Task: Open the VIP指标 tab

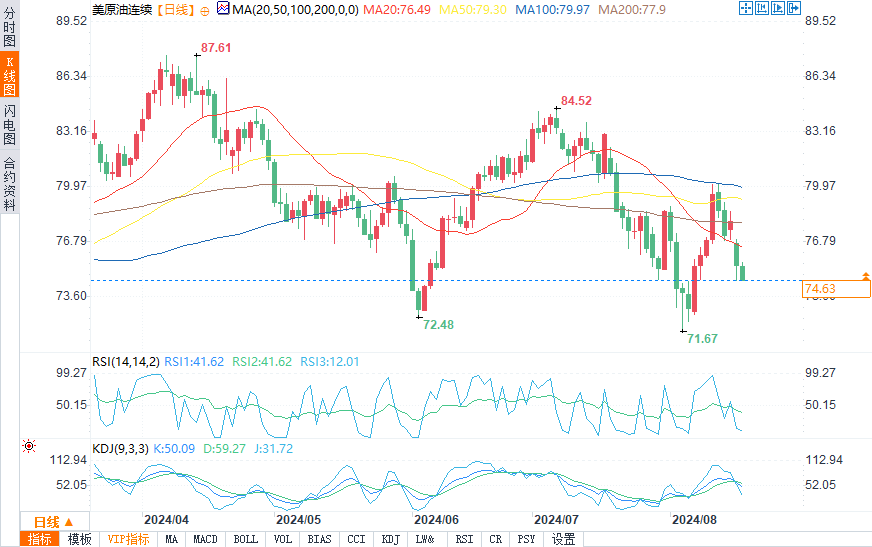Action: (x=128, y=539)
